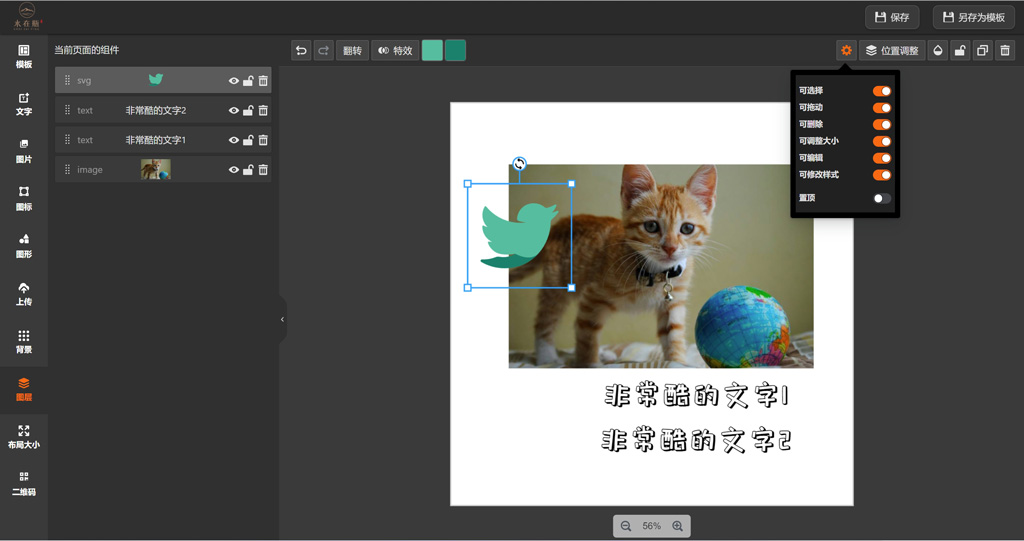Open 布局大小 layout size settings
The width and height of the screenshot is (1024, 541).
(x=24, y=436)
